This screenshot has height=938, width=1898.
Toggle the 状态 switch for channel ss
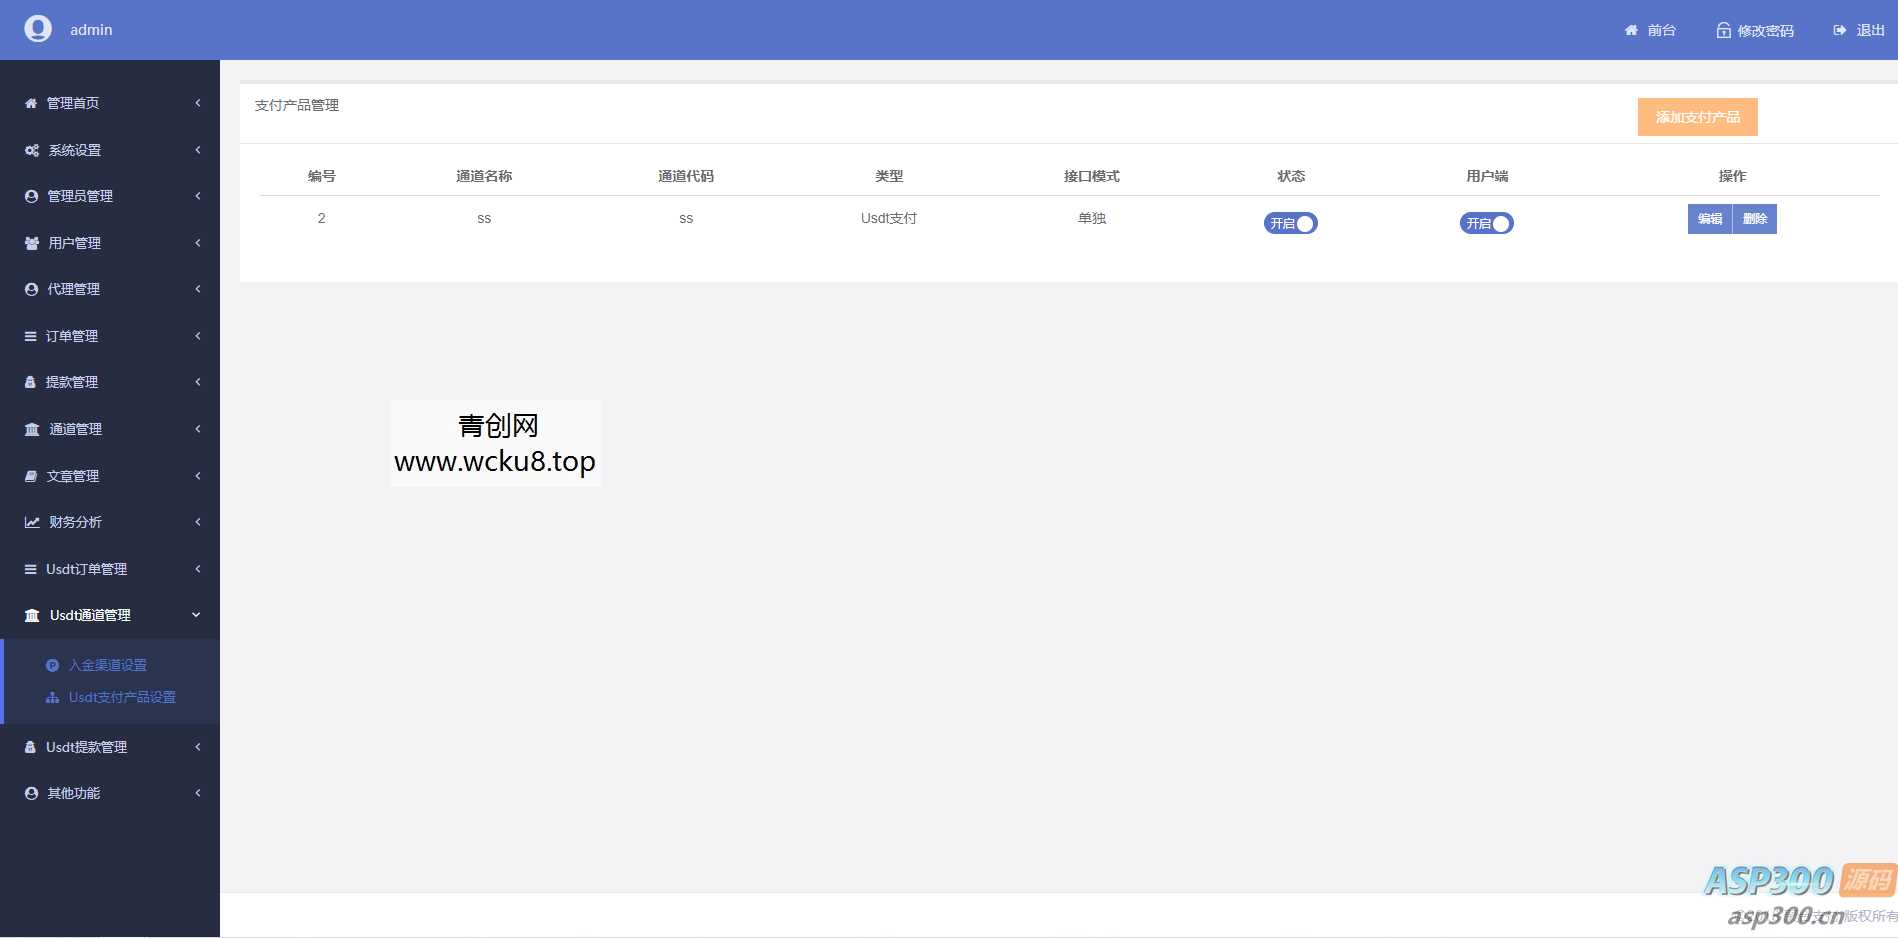[x=1290, y=223]
